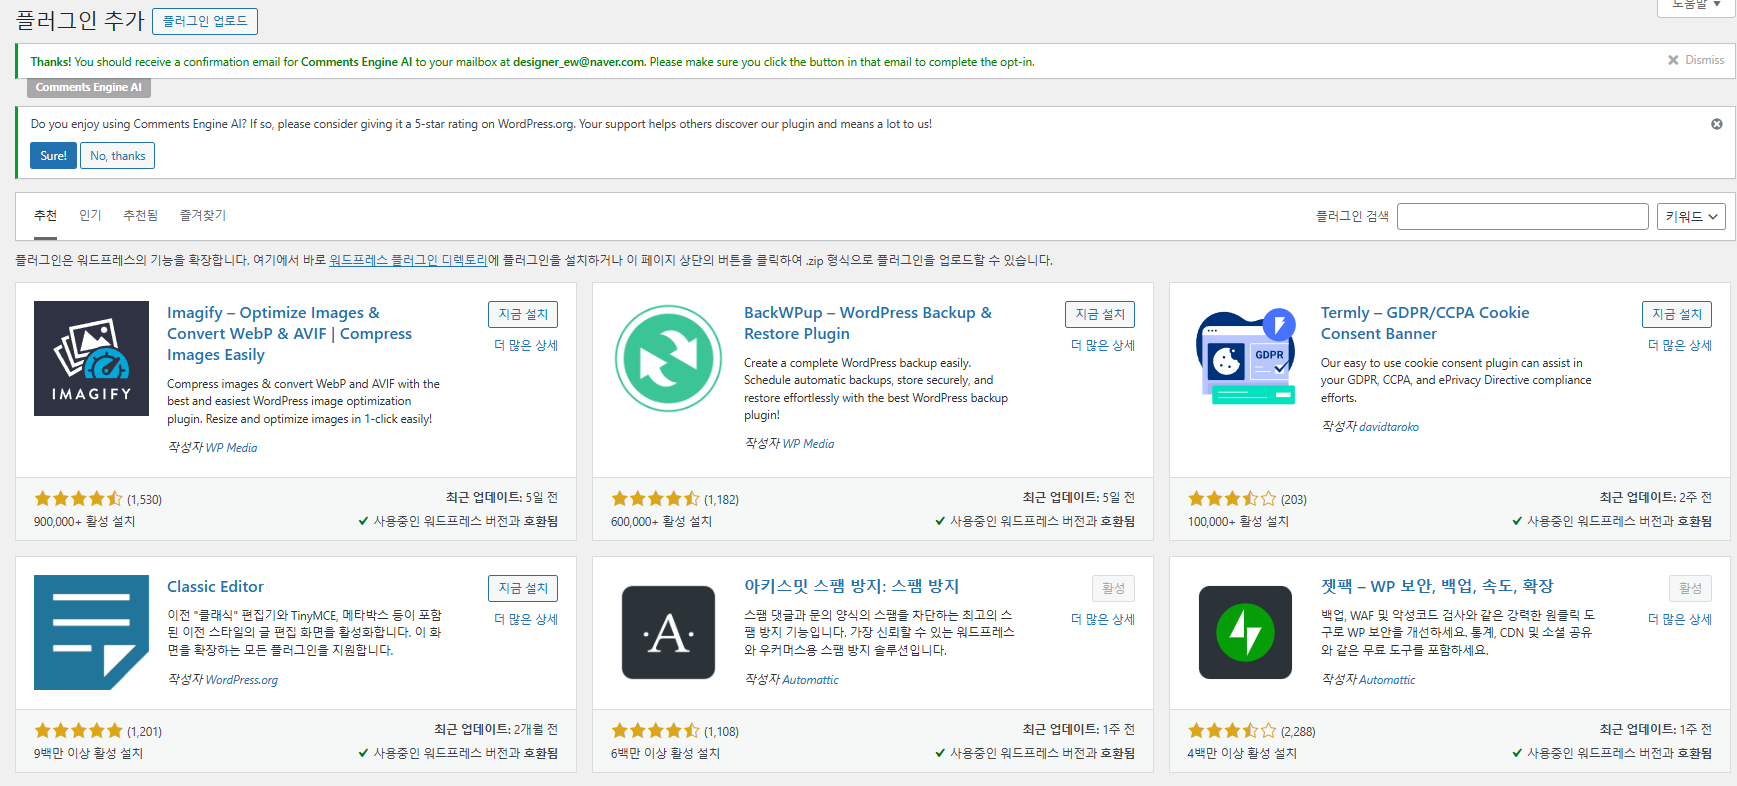Install the BackWPup plugin now

click(1100, 314)
